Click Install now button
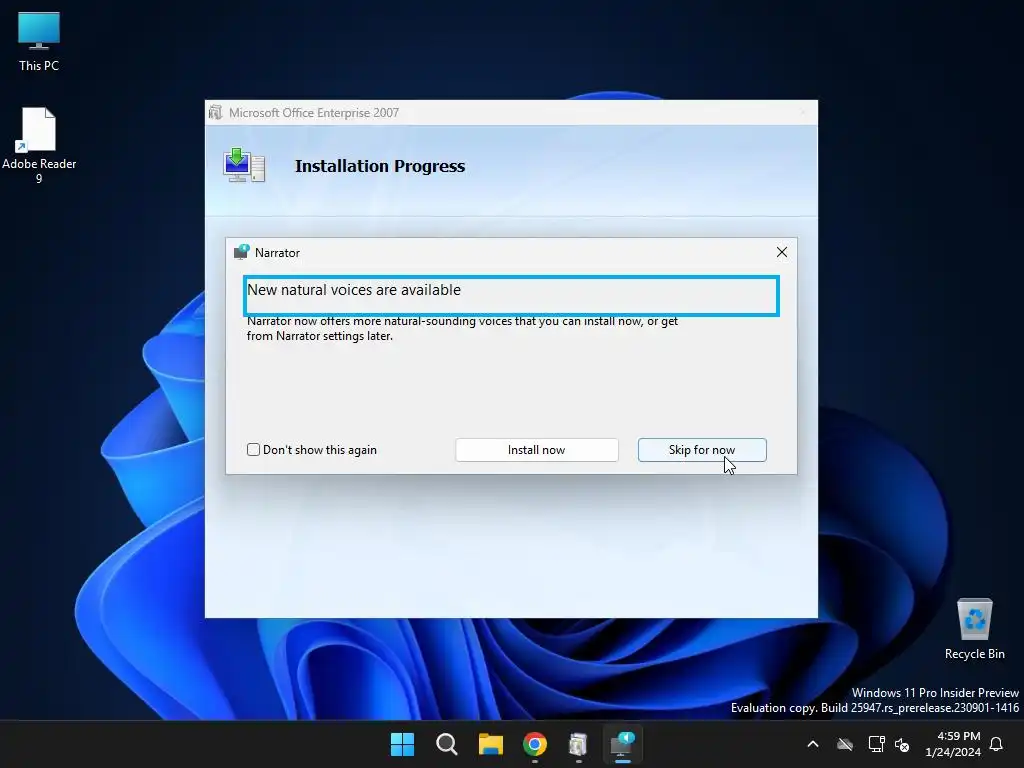1024x768 pixels. 537,450
